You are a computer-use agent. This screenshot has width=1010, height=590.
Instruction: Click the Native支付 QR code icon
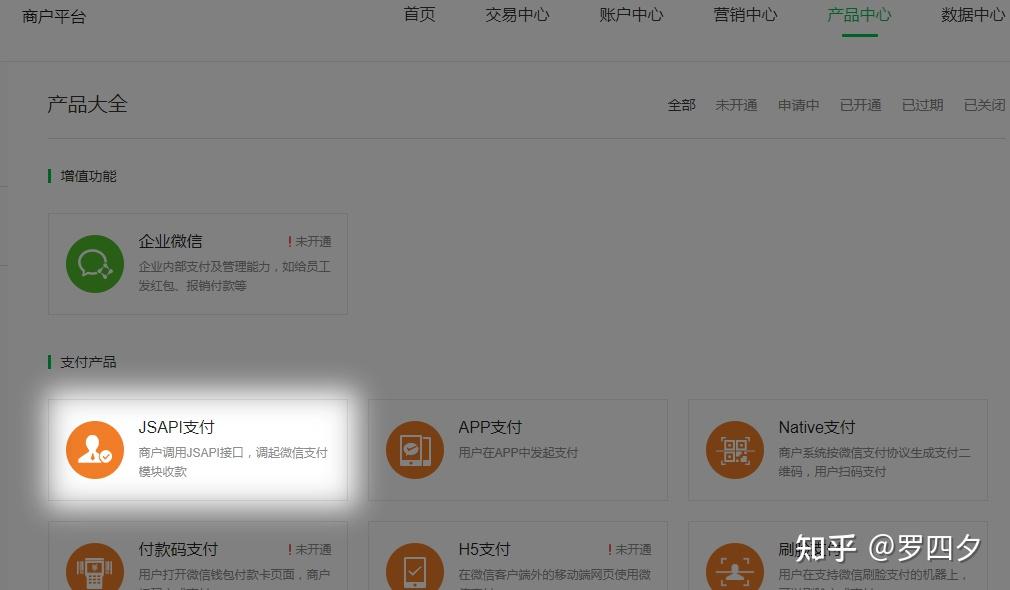[x=735, y=449]
